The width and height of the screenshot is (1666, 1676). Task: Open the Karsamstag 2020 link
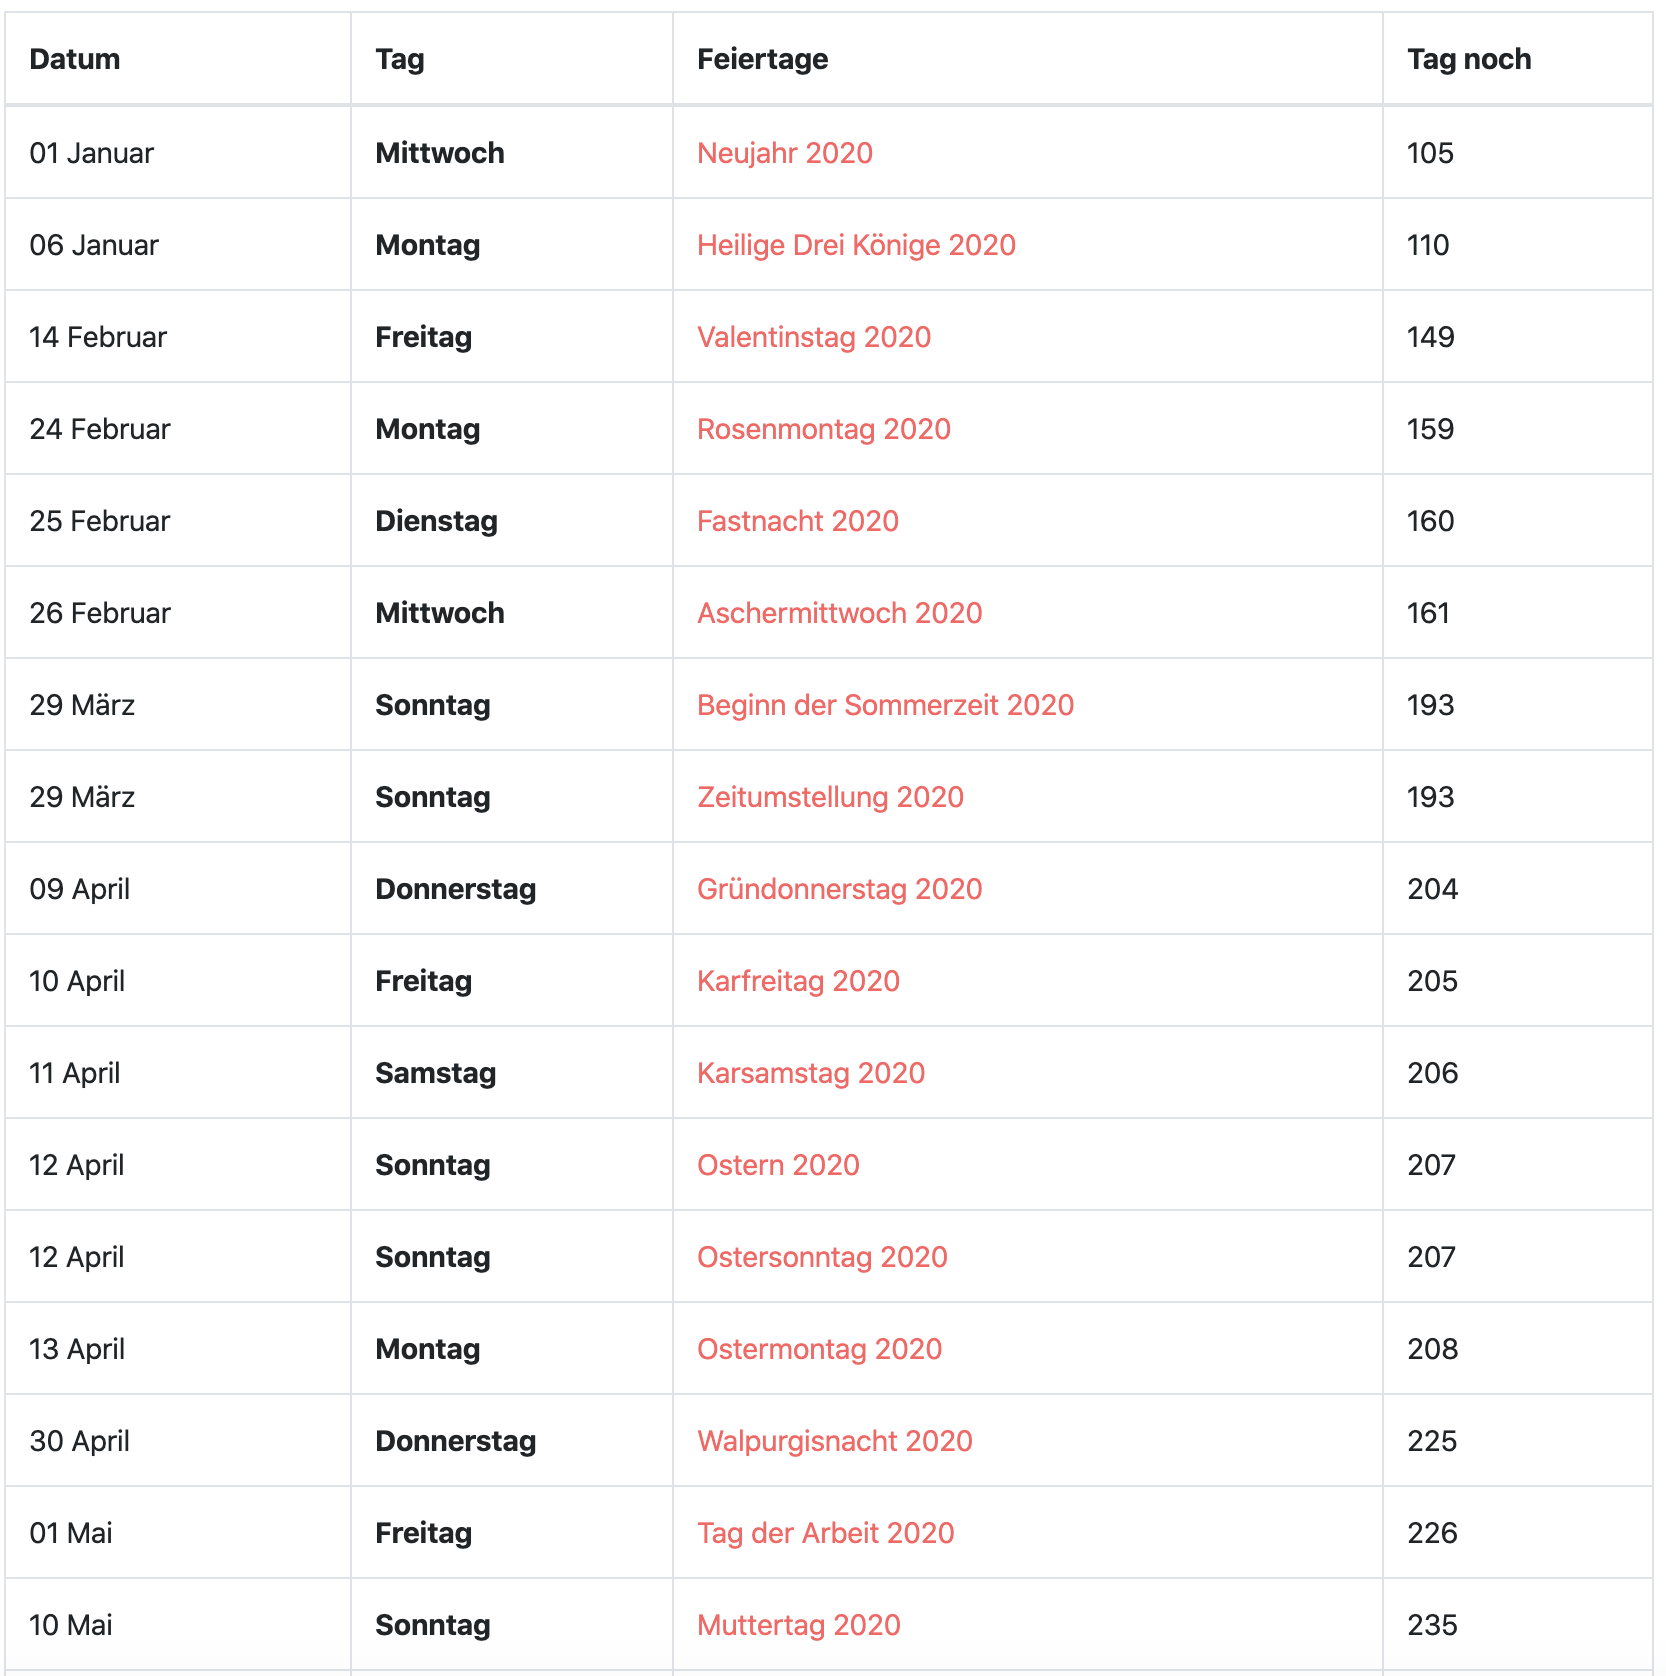click(810, 1073)
